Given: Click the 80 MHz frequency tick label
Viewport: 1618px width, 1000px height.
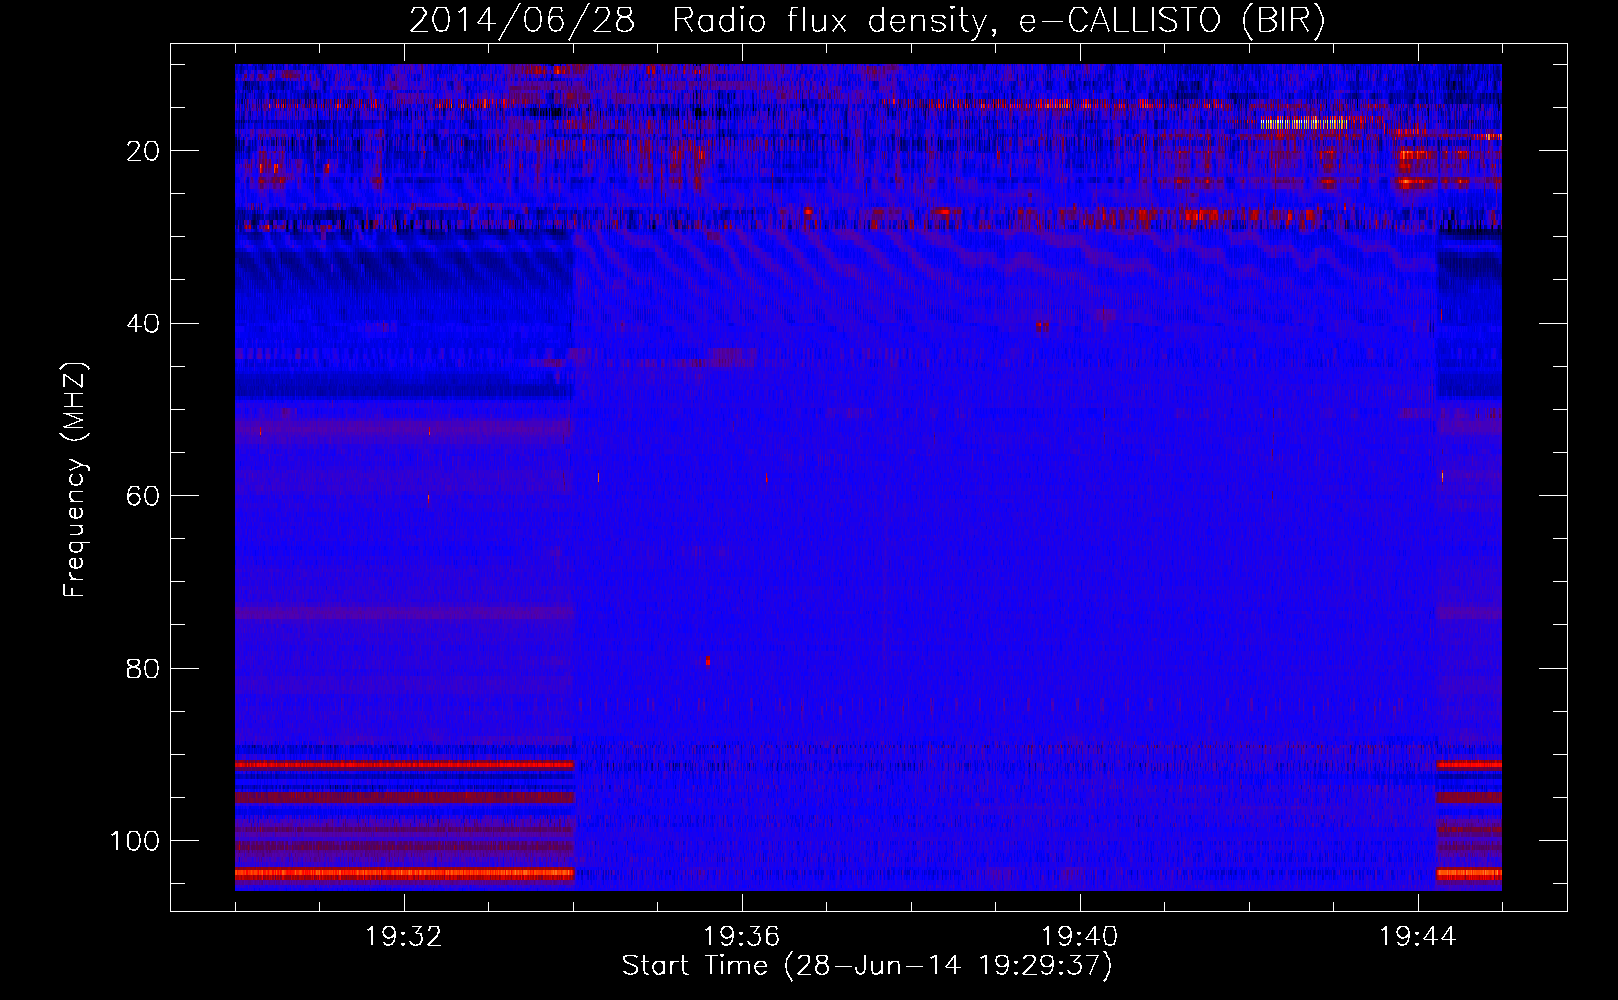Looking at the screenshot, I should pyautogui.click(x=143, y=668).
